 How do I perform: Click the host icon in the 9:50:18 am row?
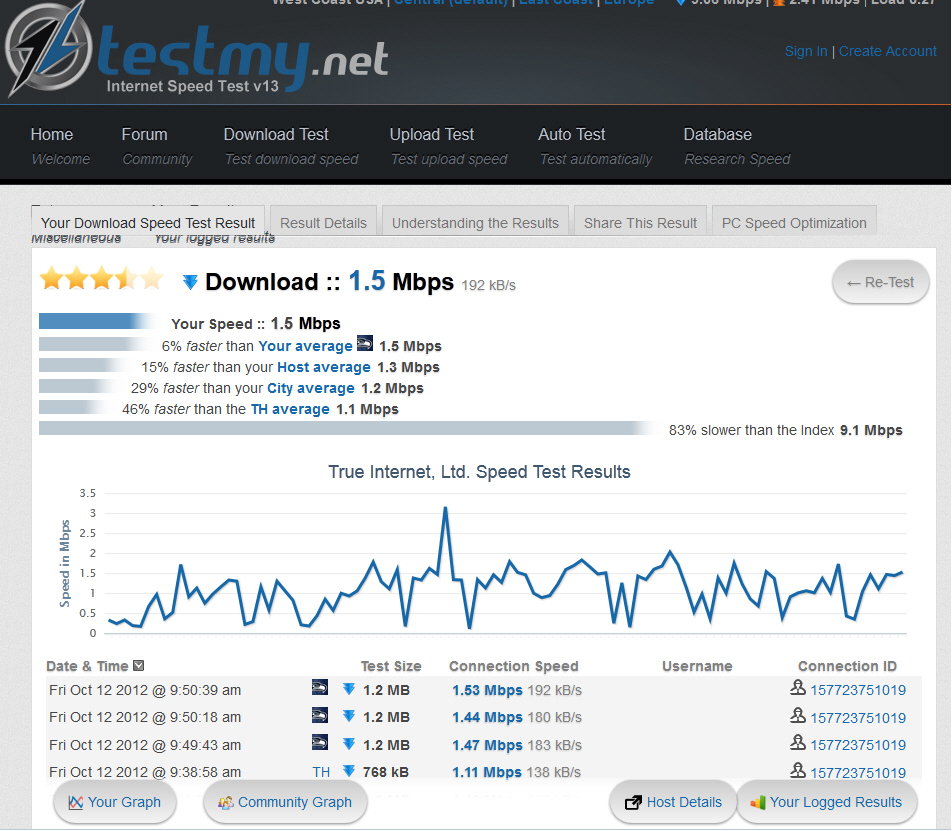[x=320, y=715]
